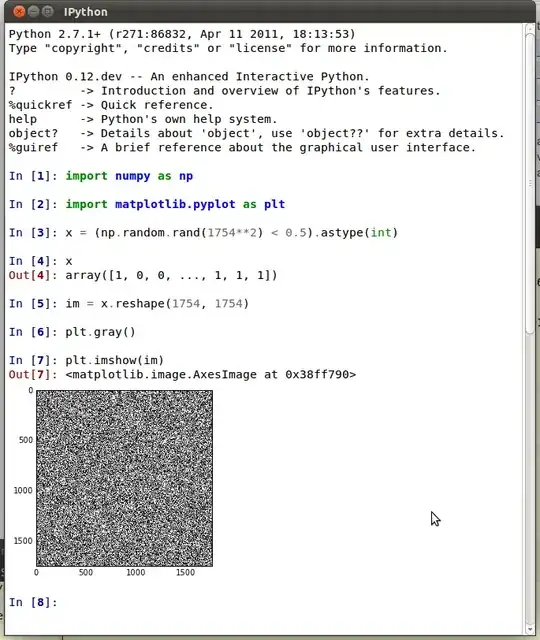Click the x-axis tick label 1500
The image size is (540, 640).
pos(185,573)
